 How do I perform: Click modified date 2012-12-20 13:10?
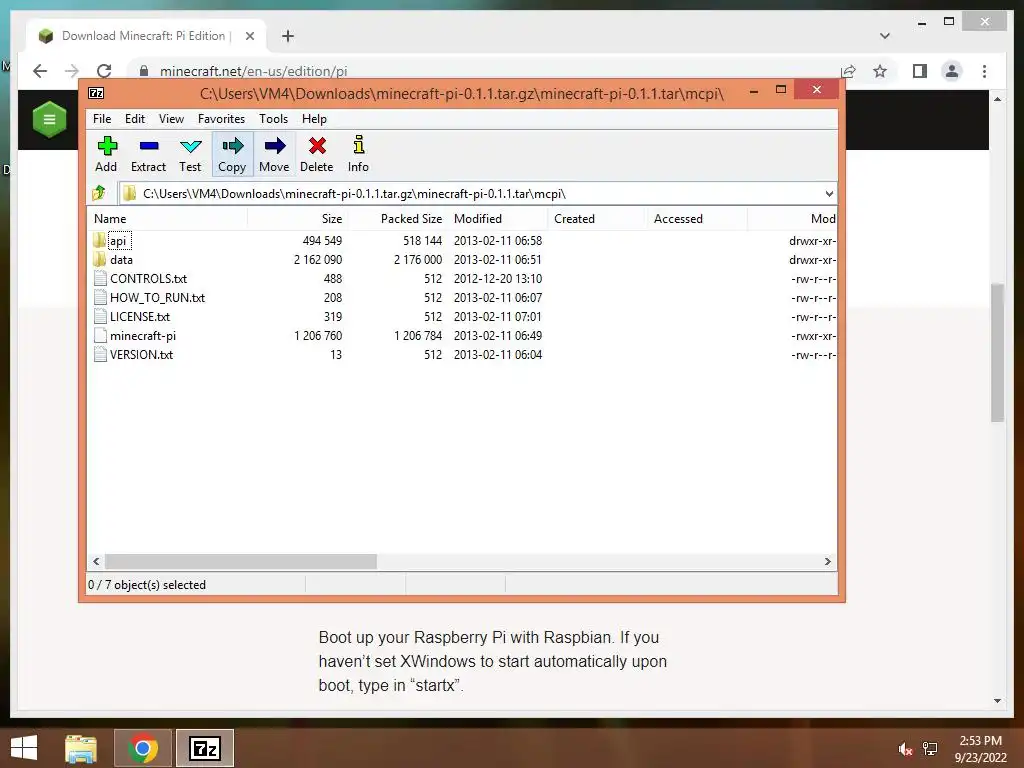pyautogui.click(x=498, y=279)
